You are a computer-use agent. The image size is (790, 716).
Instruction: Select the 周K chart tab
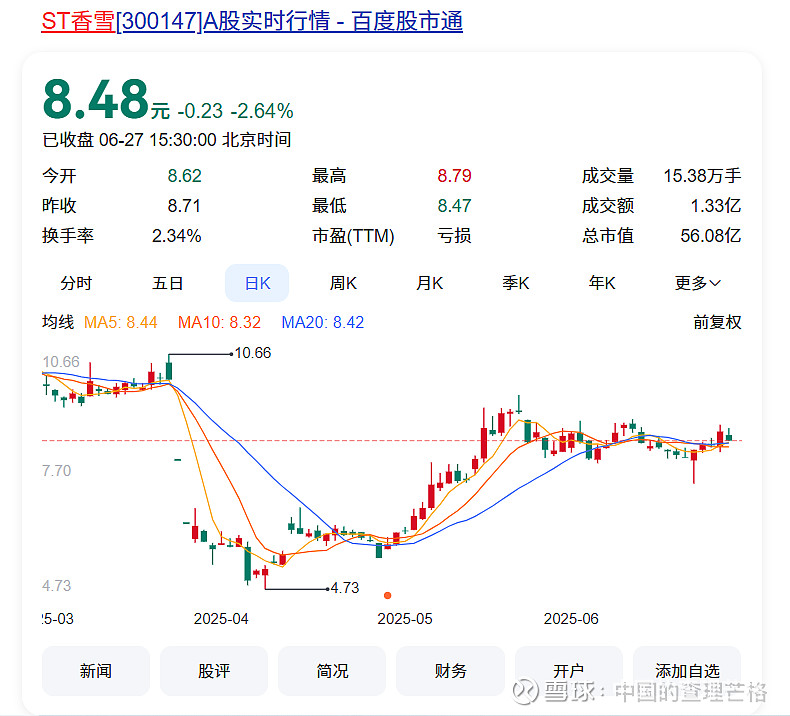(343, 283)
